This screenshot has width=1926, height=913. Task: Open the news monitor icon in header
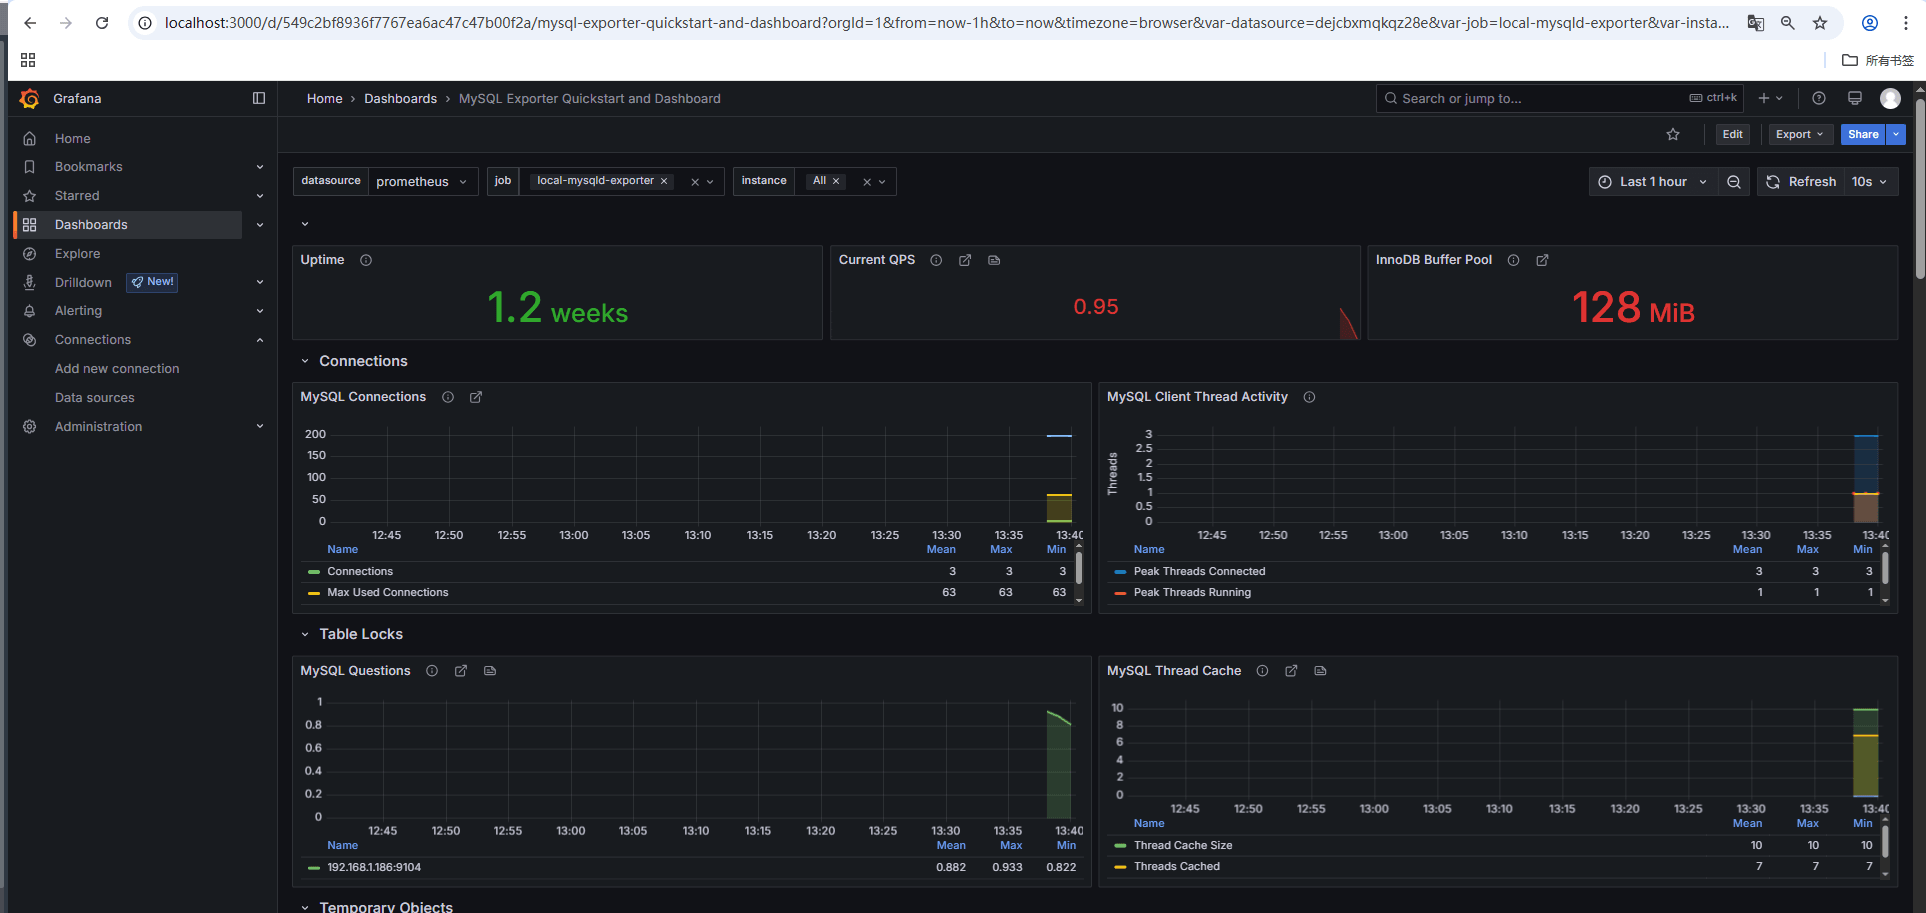tap(1855, 98)
